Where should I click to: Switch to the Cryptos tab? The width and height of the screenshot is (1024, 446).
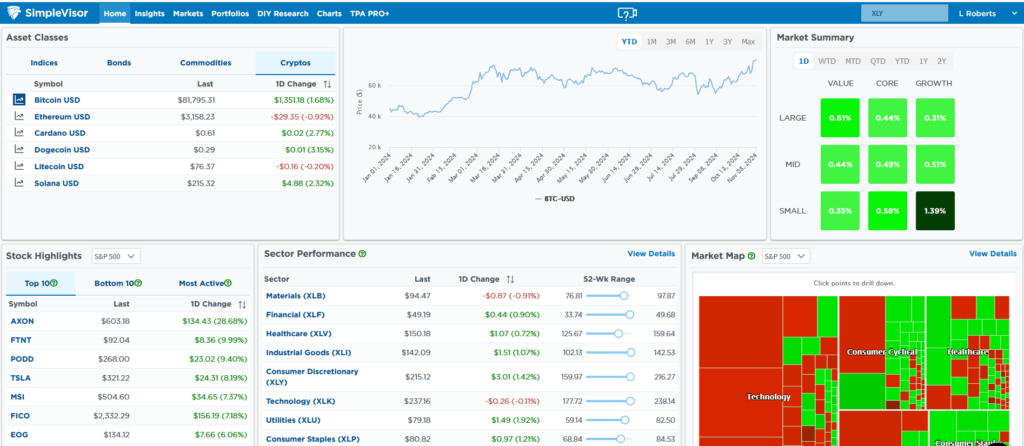[295, 63]
